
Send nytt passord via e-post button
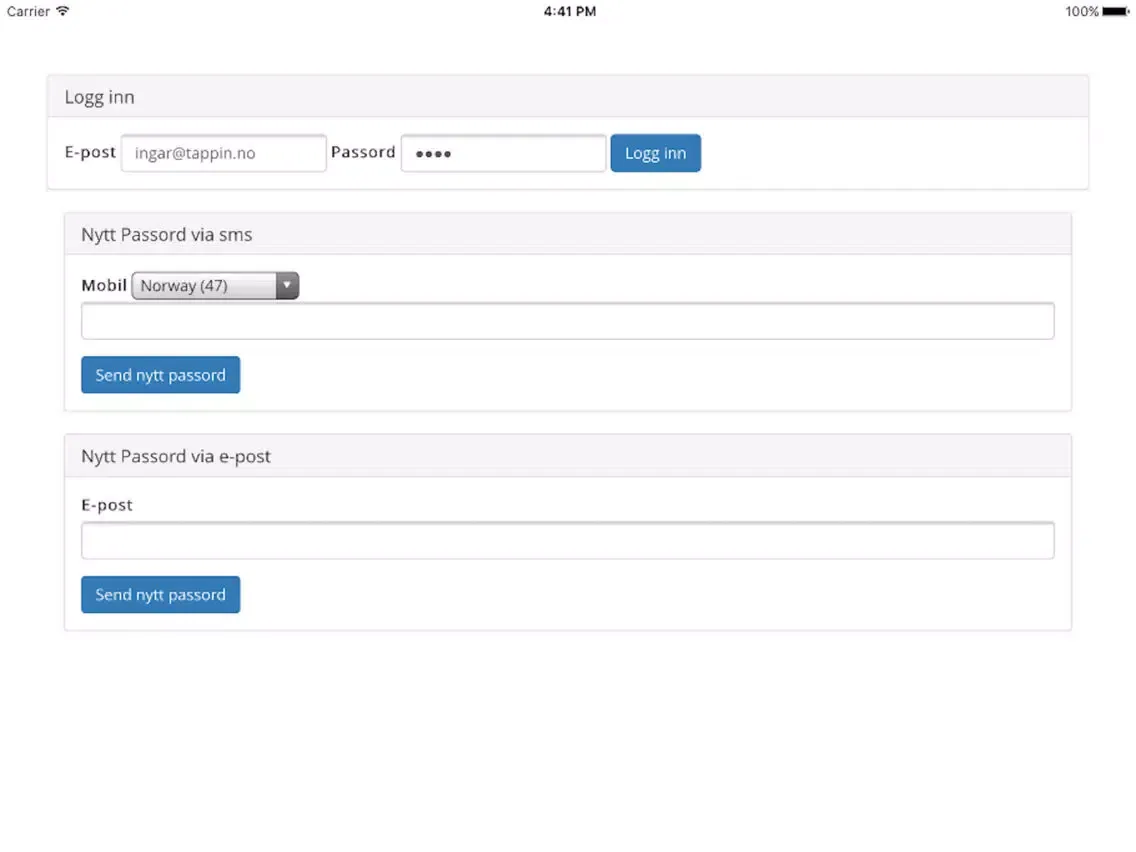point(160,594)
